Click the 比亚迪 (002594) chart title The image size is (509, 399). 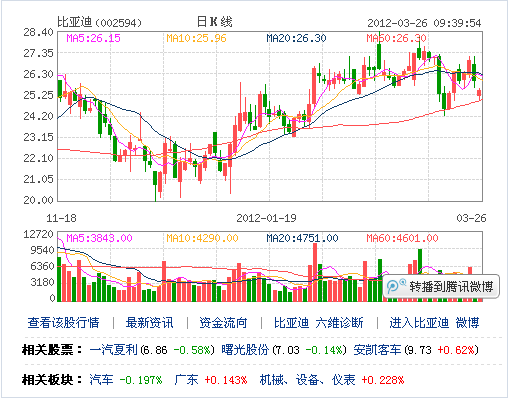pyautogui.click(x=100, y=22)
